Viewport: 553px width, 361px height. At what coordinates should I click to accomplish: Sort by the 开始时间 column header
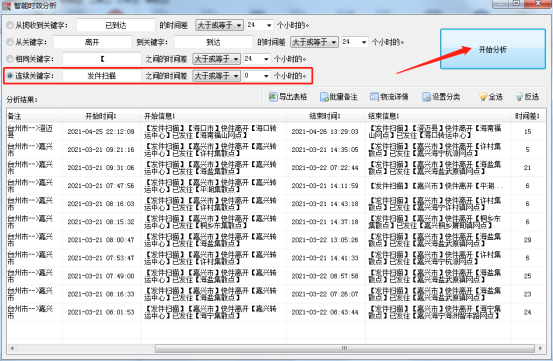click(102, 116)
